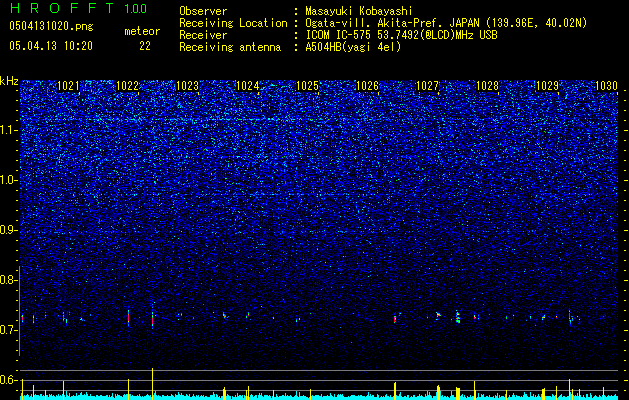629x400 pixels.
Task: Click the Receiving Location field label
Action: [233, 23]
